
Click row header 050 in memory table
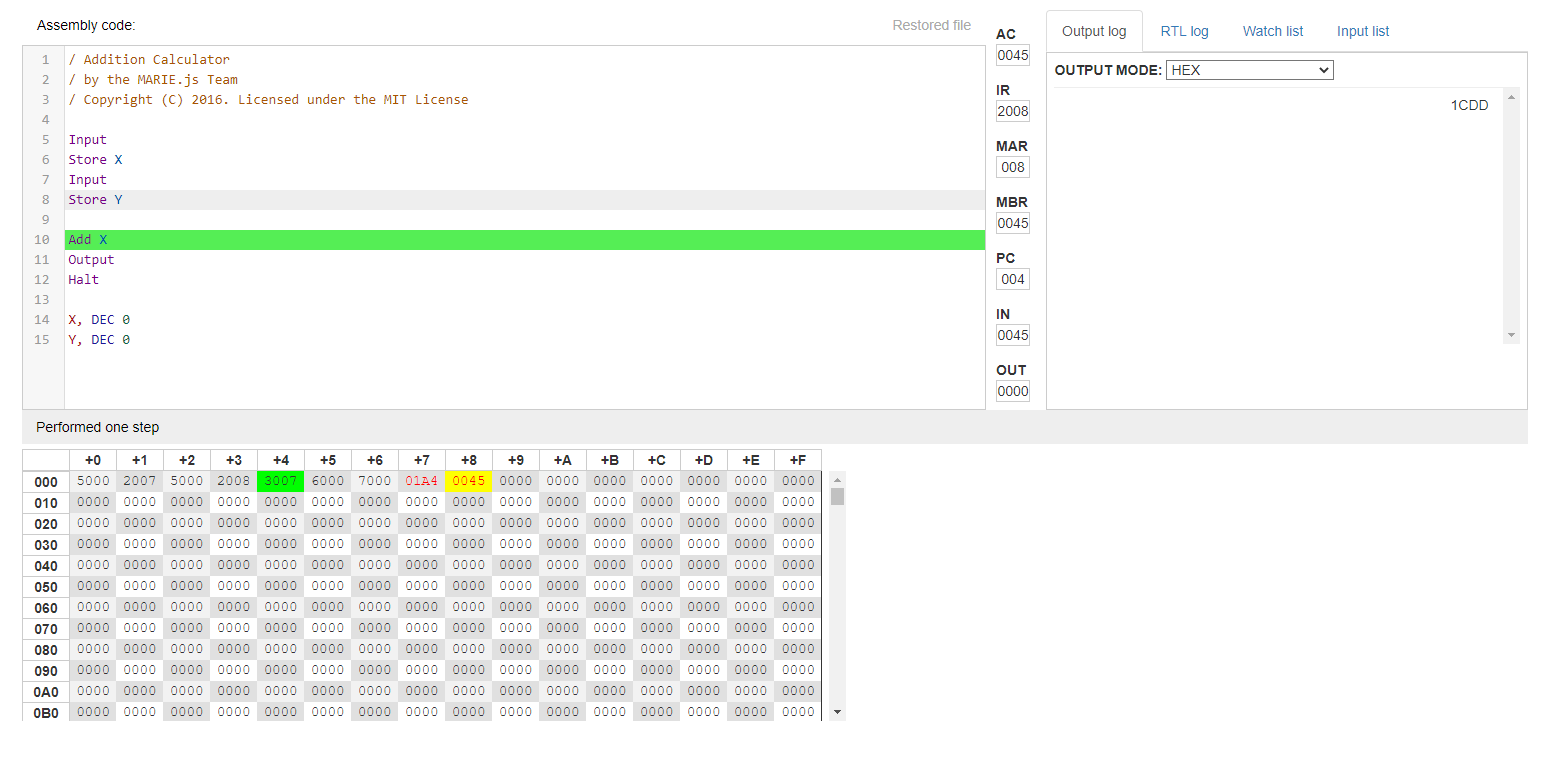point(46,587)
